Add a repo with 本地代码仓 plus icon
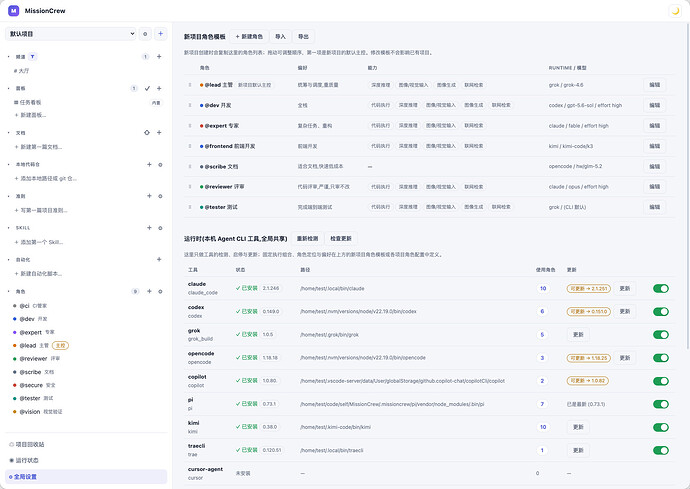Image resolution: width=690 pixels, height=489 pixels. point(149,164)
